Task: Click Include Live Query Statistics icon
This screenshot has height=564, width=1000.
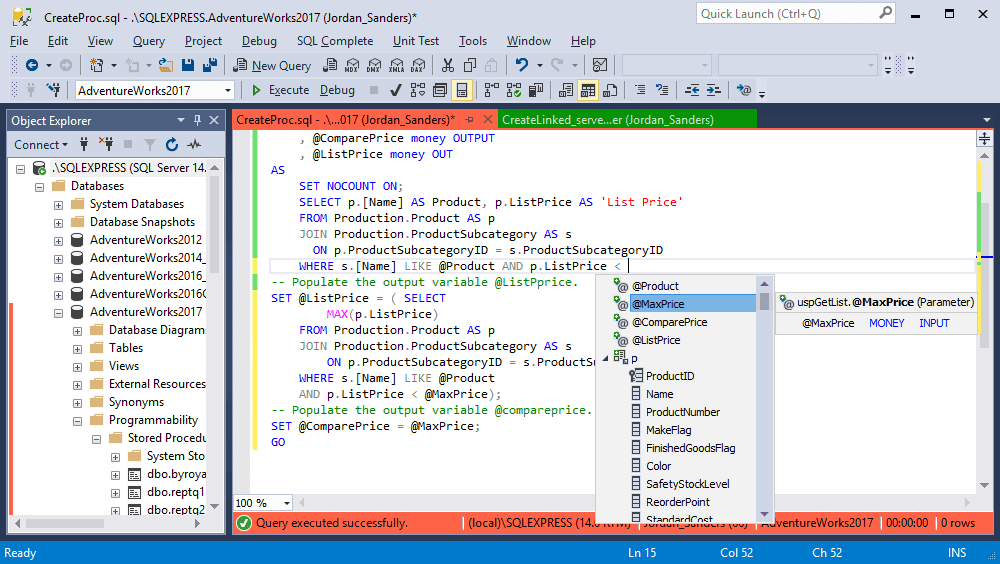Action: pos(514,90)
